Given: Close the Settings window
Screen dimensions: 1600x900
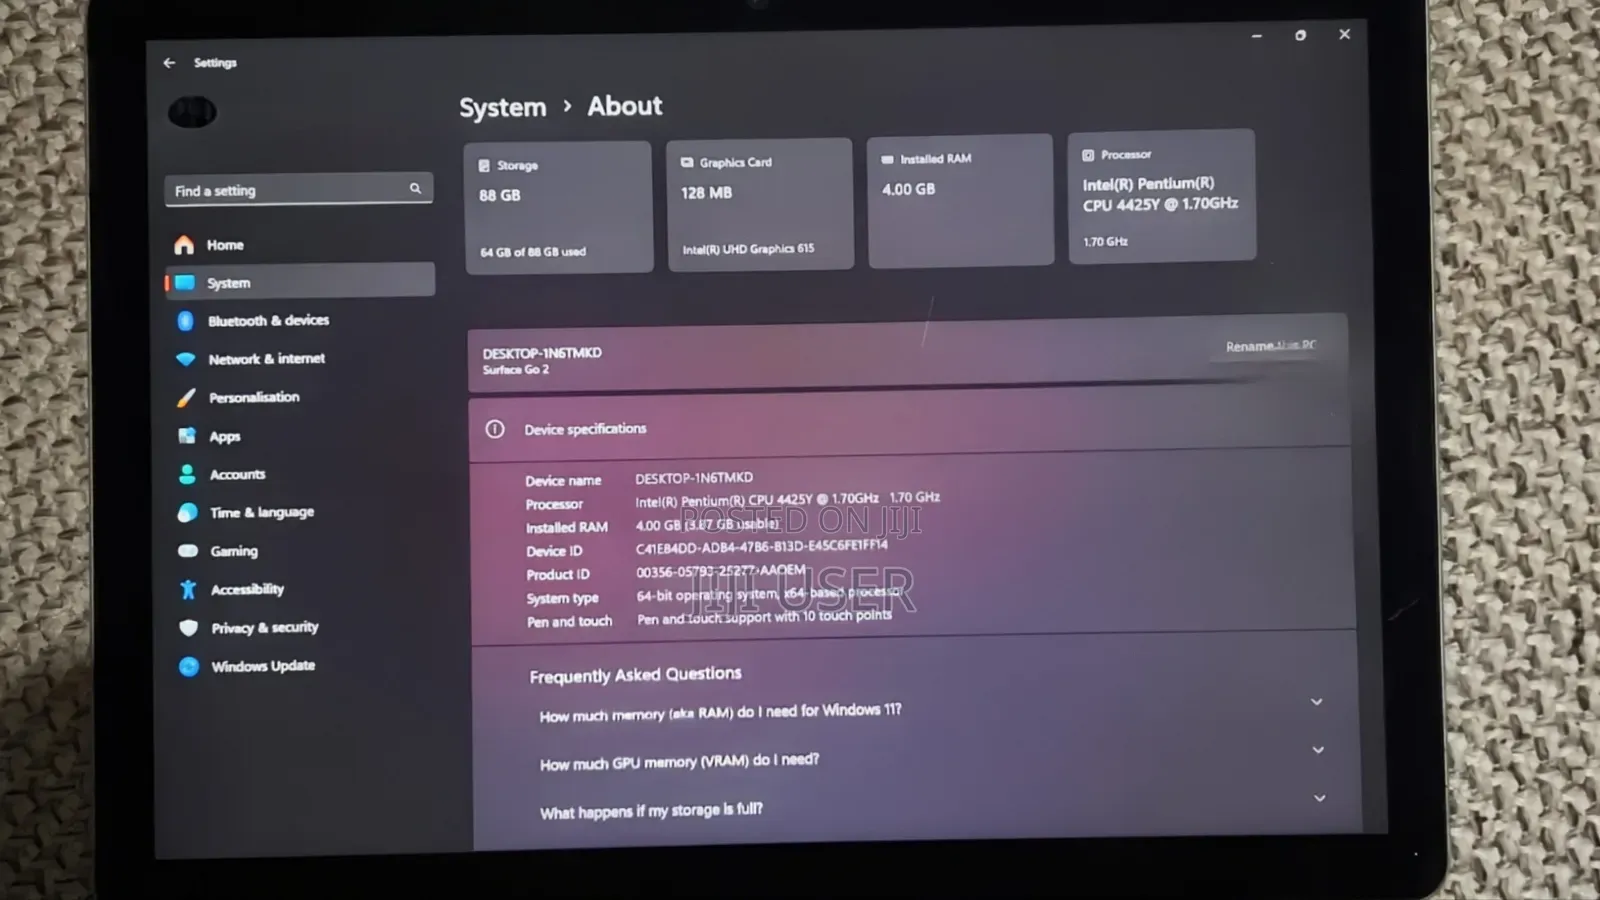Looking at the screenshot, I should 1344,34.
